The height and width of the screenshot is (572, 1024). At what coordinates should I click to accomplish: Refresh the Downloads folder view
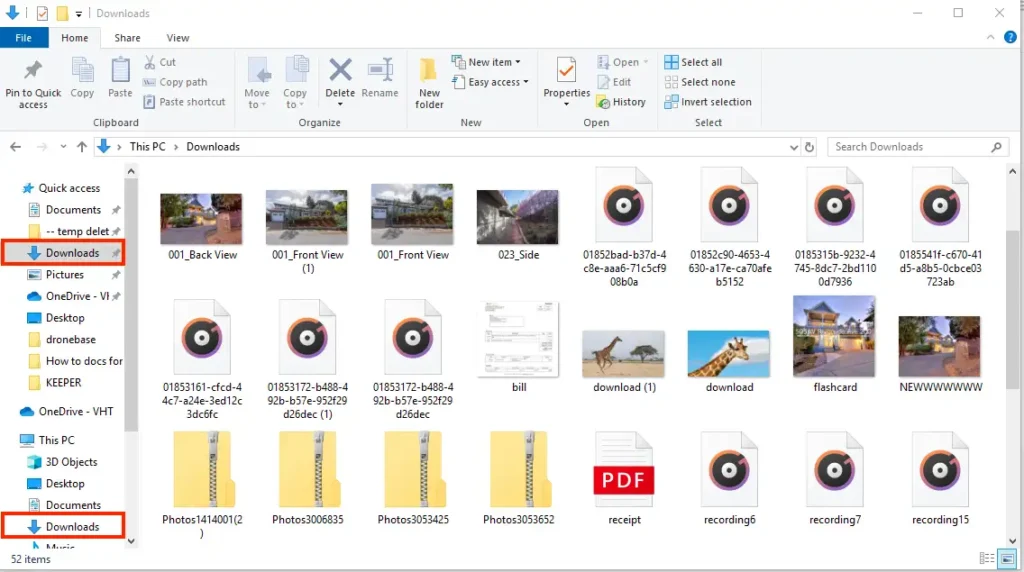[809, 147]
